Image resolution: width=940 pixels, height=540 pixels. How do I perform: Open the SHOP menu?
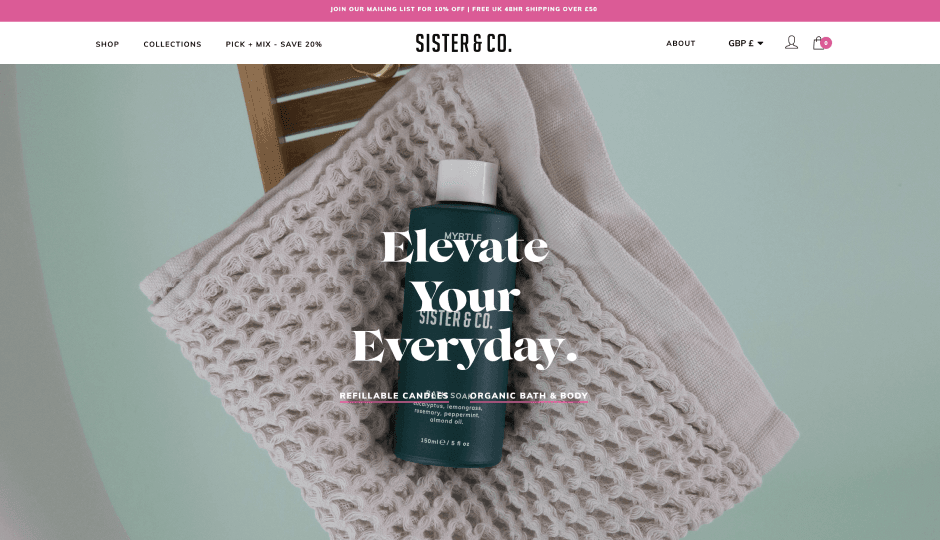pyautogui.click(x=107, y=44)
